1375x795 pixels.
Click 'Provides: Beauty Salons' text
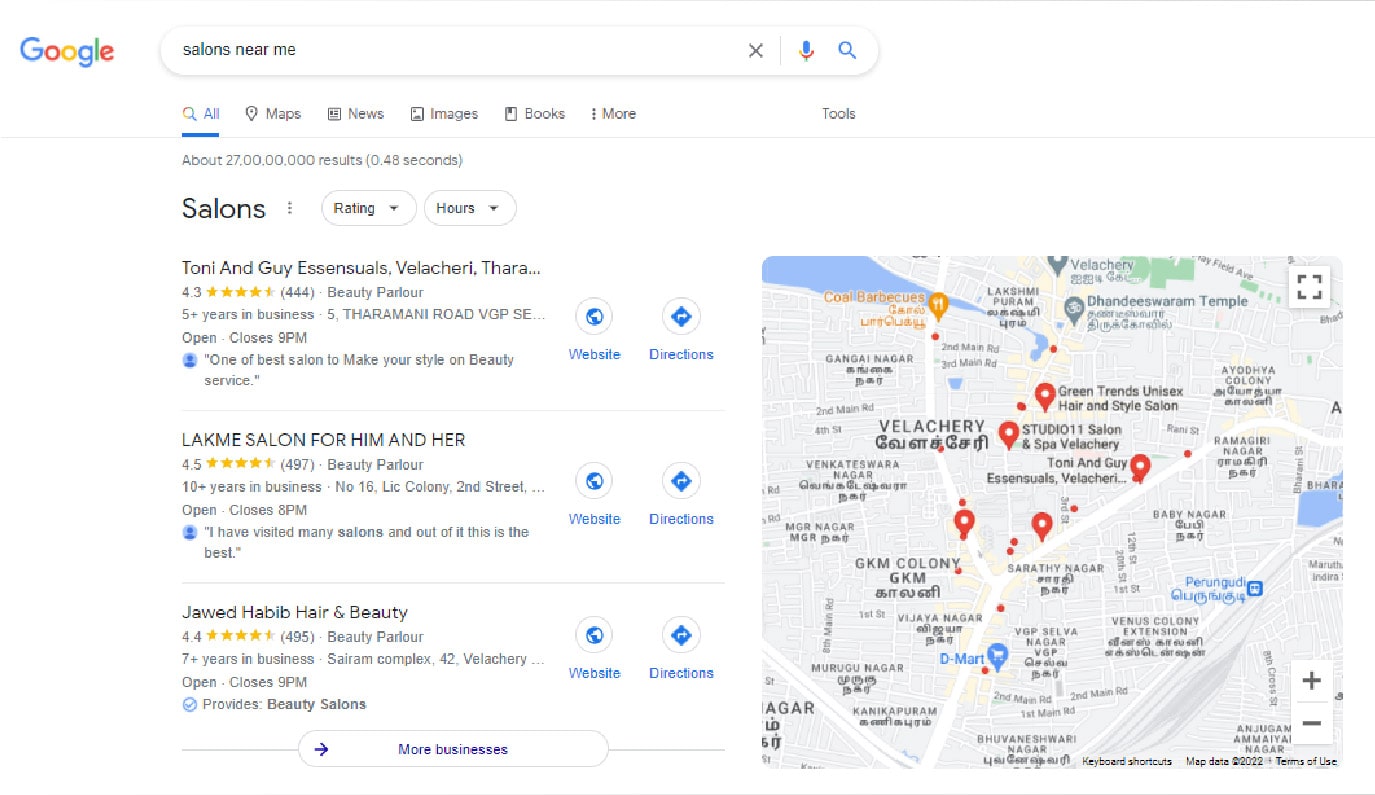pos(284,704)
